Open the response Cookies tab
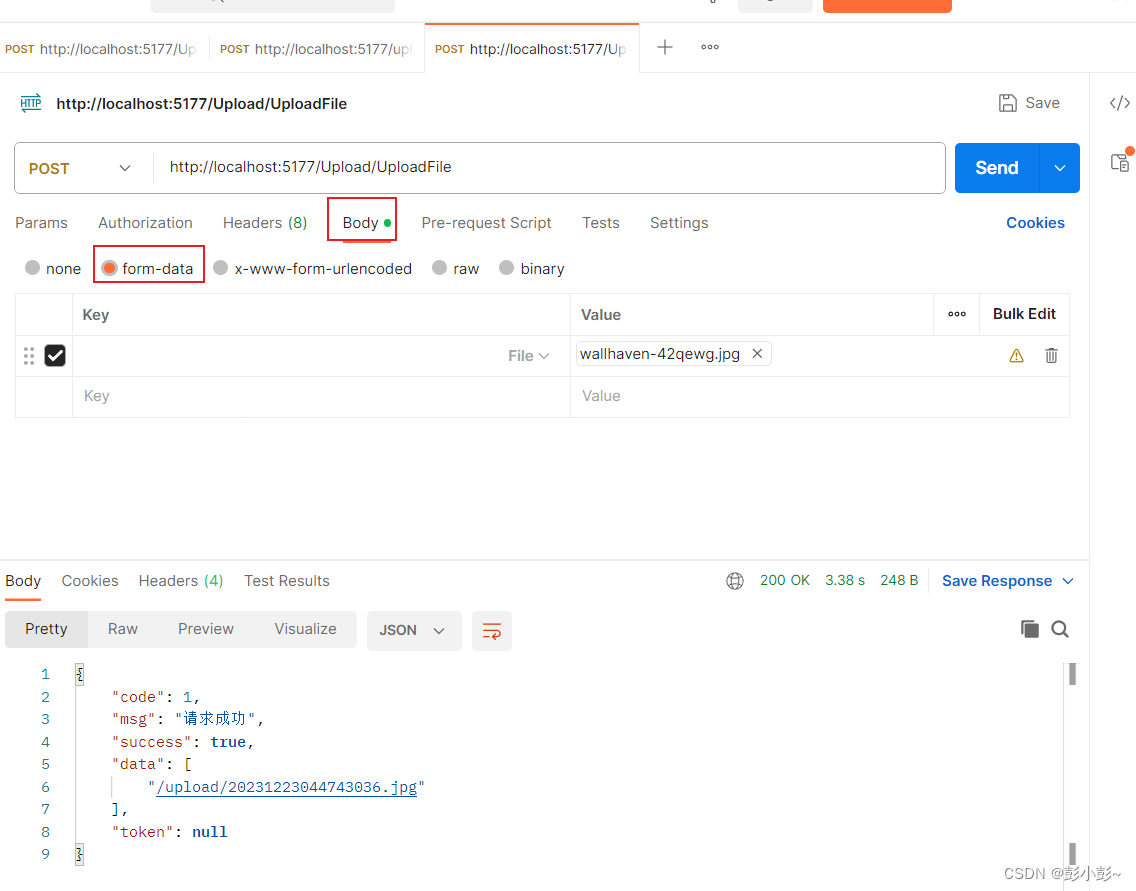Screen dimensions: 1136x891 point(90,581)
